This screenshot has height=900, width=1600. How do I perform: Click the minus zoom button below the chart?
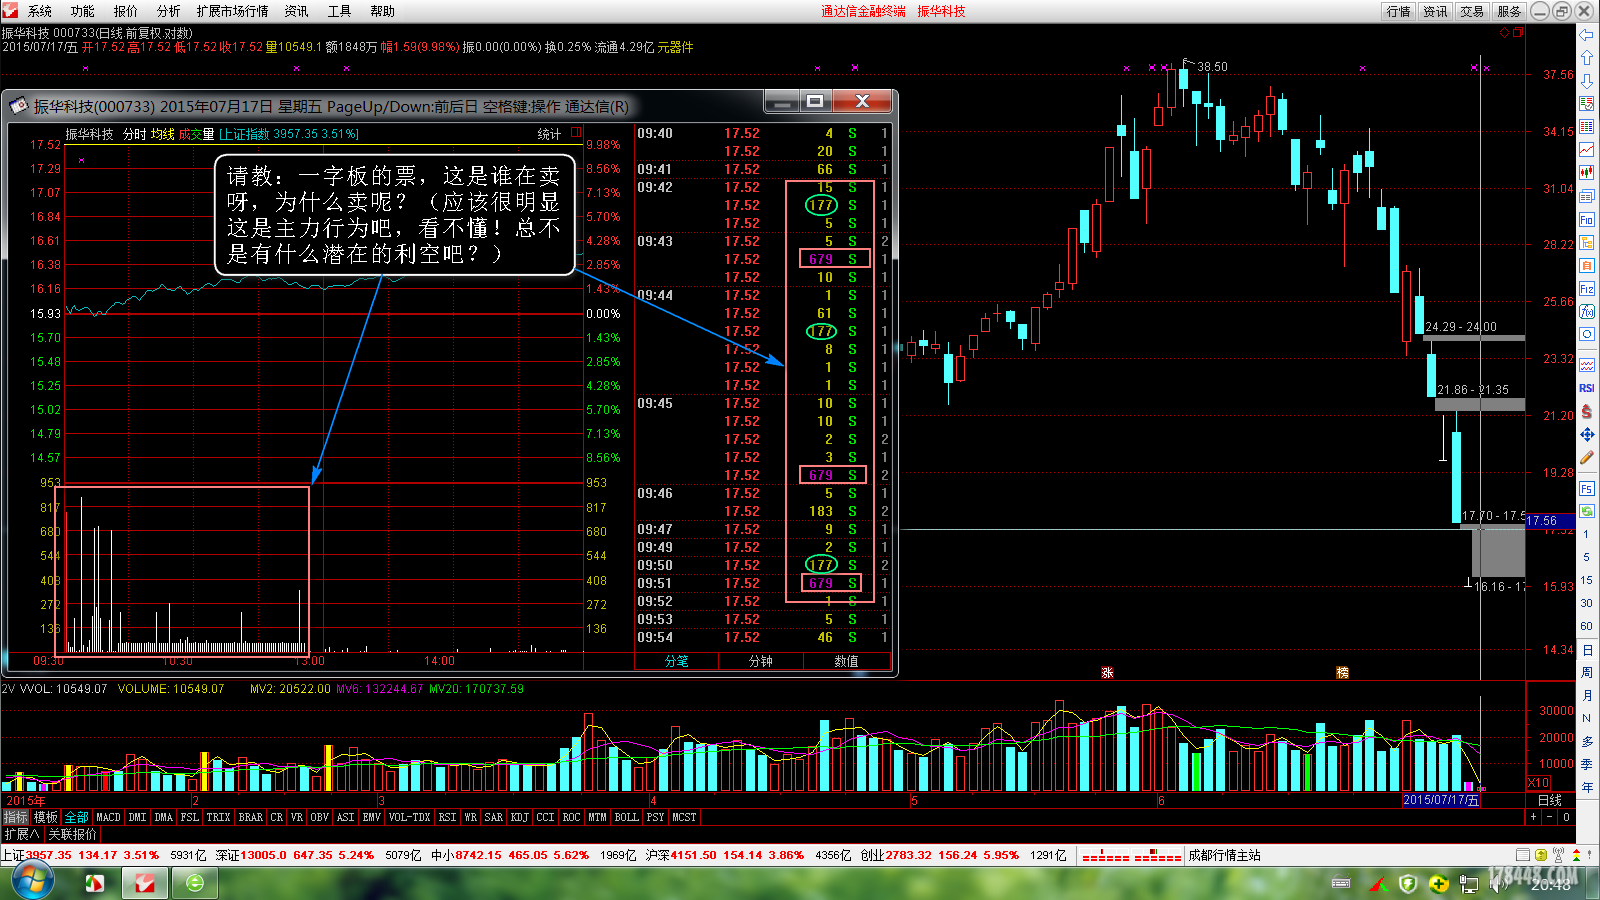coord(1550,817)
